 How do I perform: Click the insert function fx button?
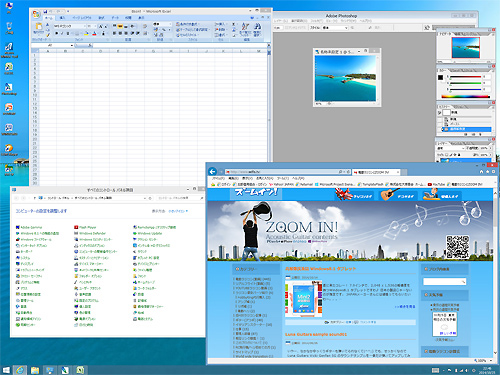click(x=90, y=45)
